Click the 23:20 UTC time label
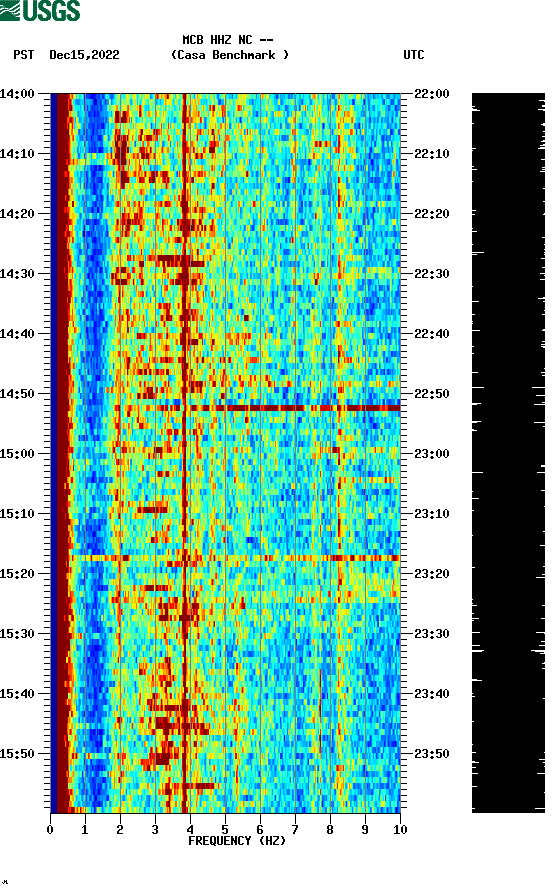The width and height of the screenshot is (552, 893). pyautogui.click(x=432, y=574)
